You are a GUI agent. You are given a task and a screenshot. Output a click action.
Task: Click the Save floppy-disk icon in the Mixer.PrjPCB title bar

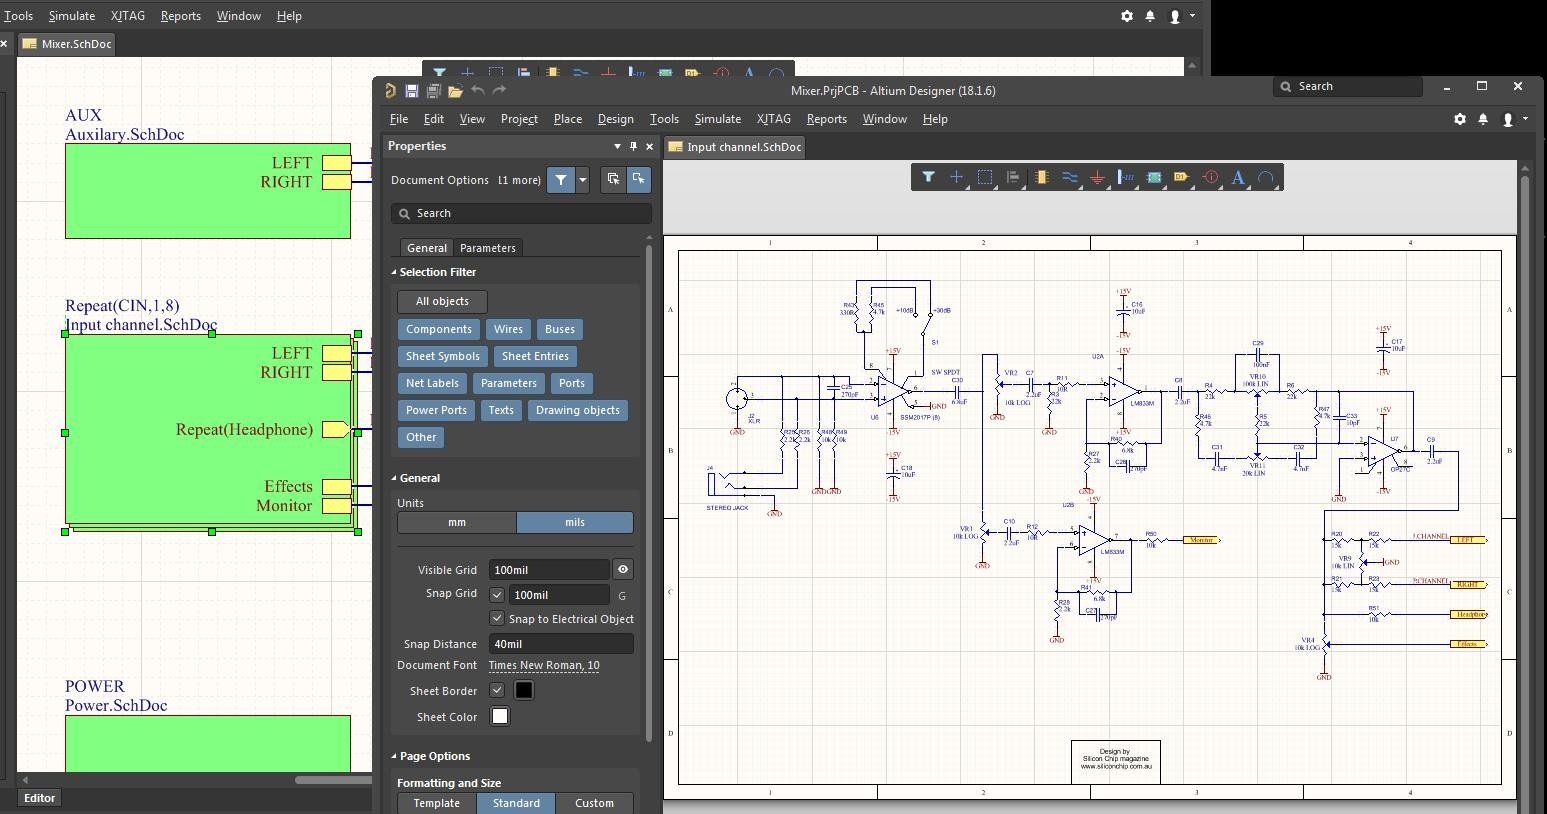(411, 91)
